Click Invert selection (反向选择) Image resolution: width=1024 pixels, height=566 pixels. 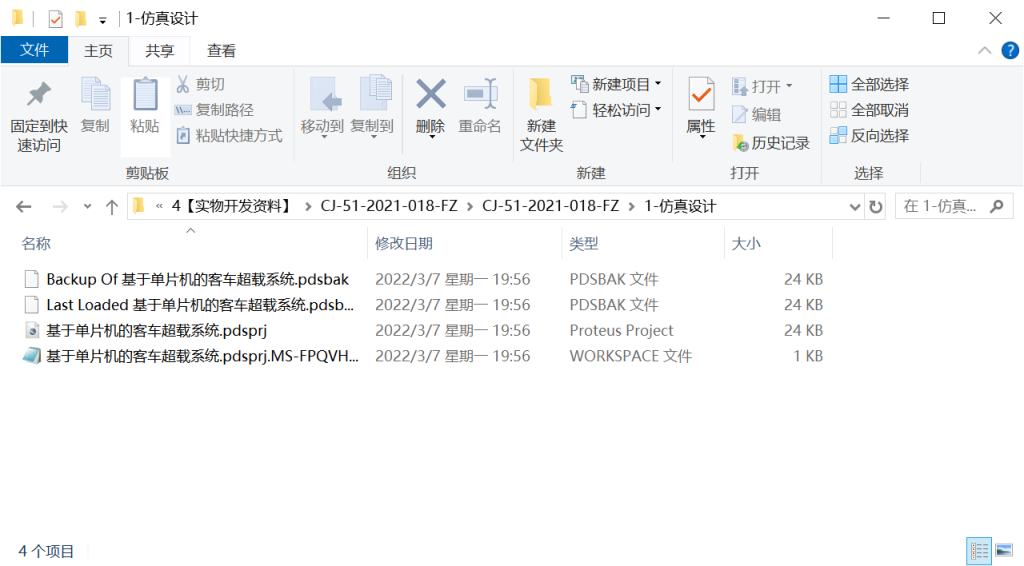869,135
